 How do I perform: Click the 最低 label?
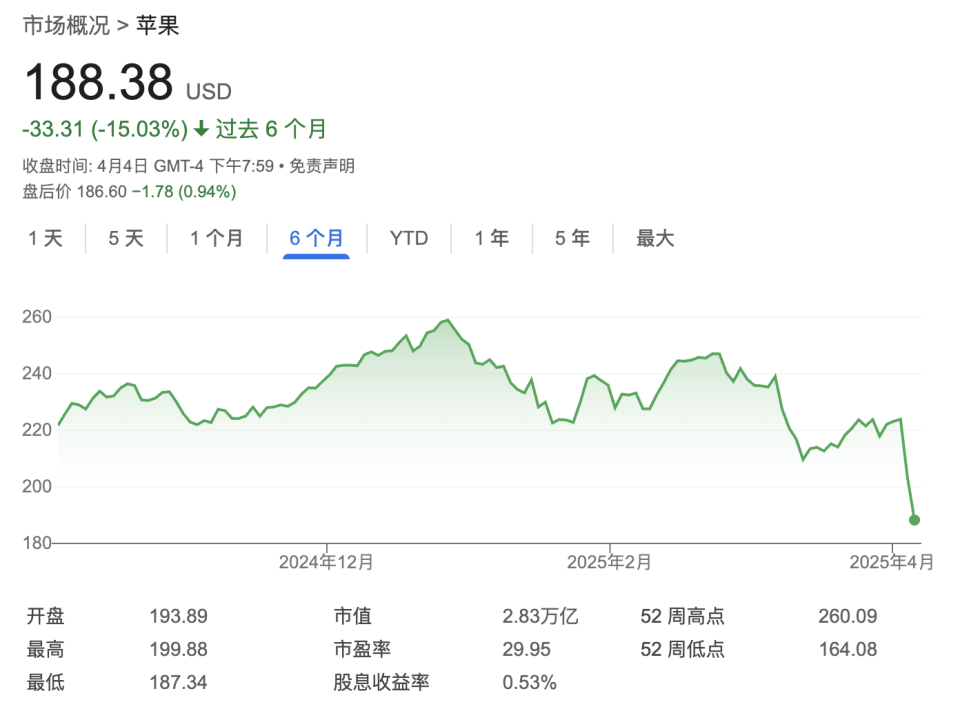(x=45, y=682)
